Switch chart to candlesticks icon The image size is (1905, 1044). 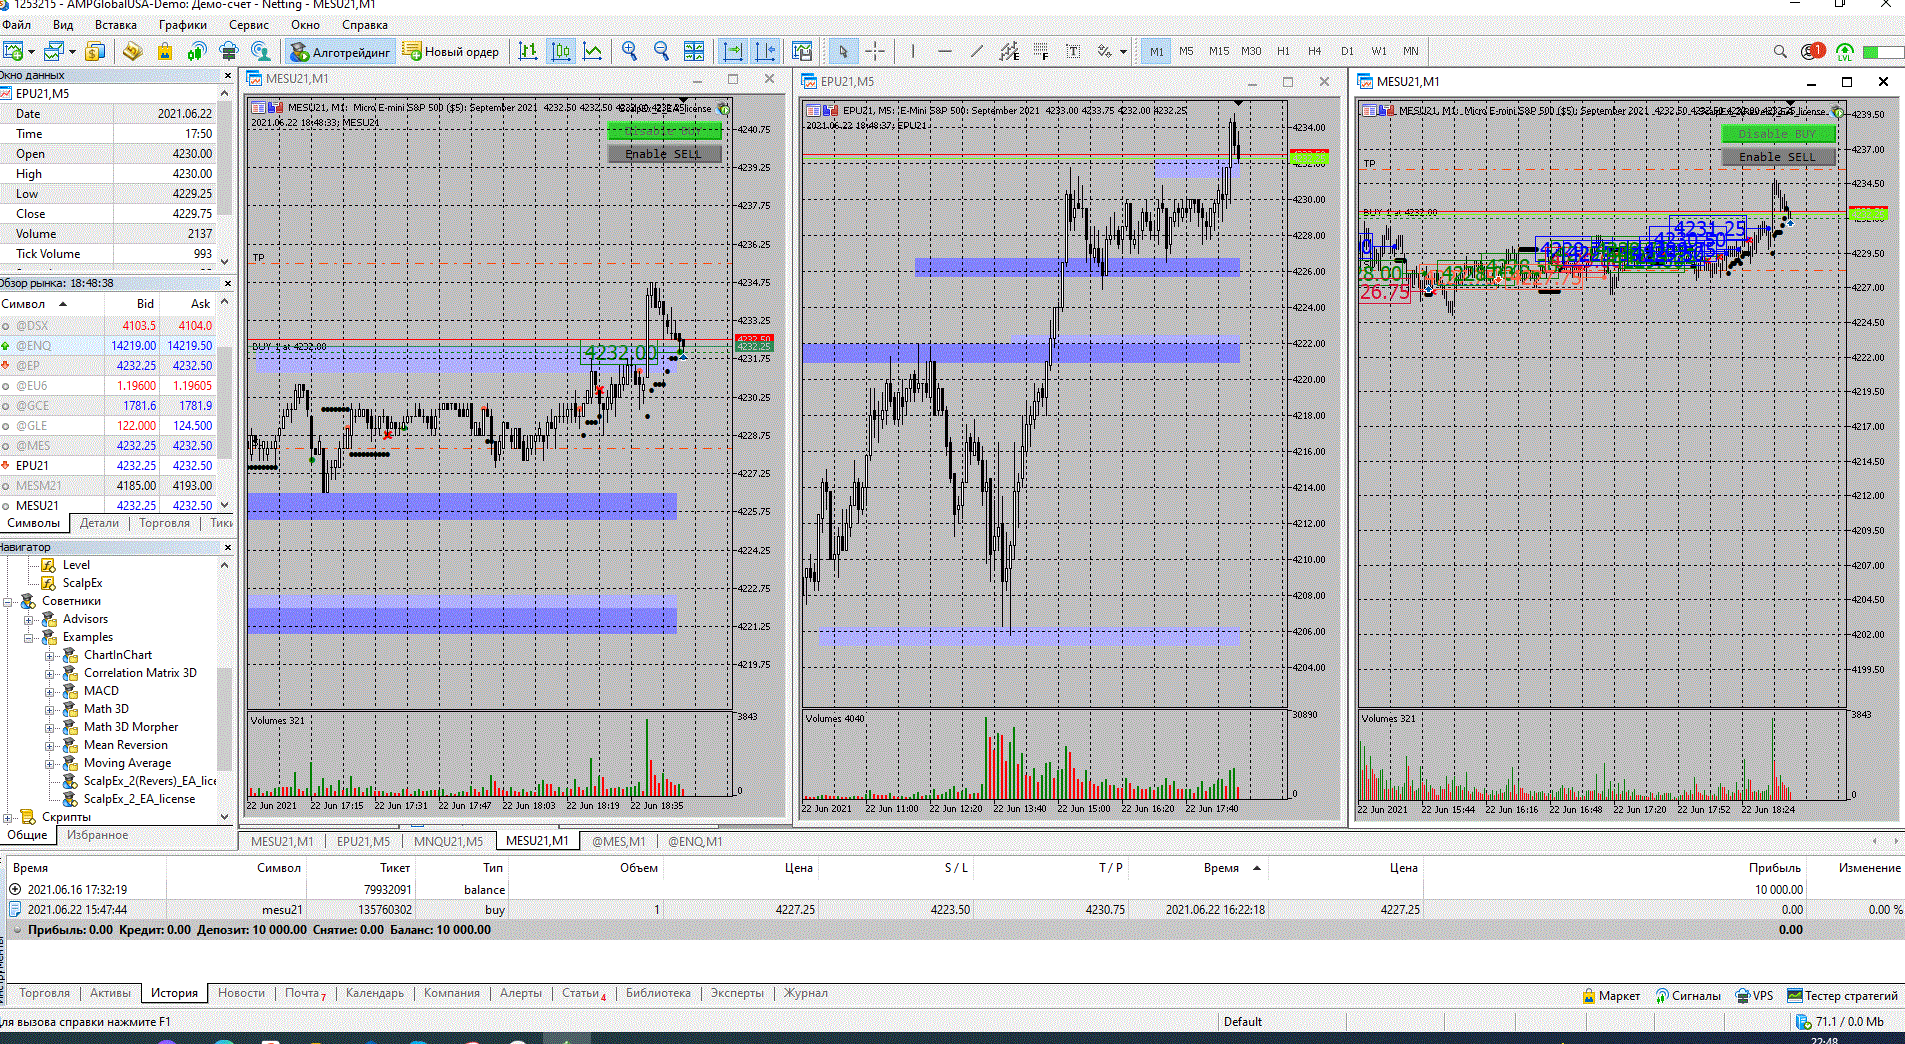561,51
